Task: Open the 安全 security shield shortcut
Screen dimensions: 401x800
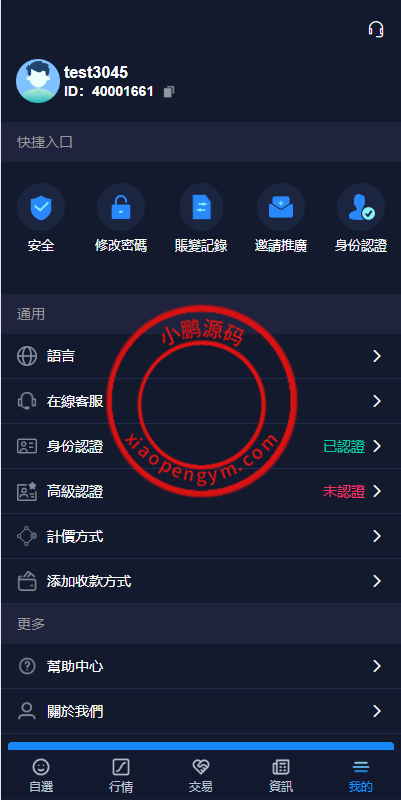Action: click(41, 207)
